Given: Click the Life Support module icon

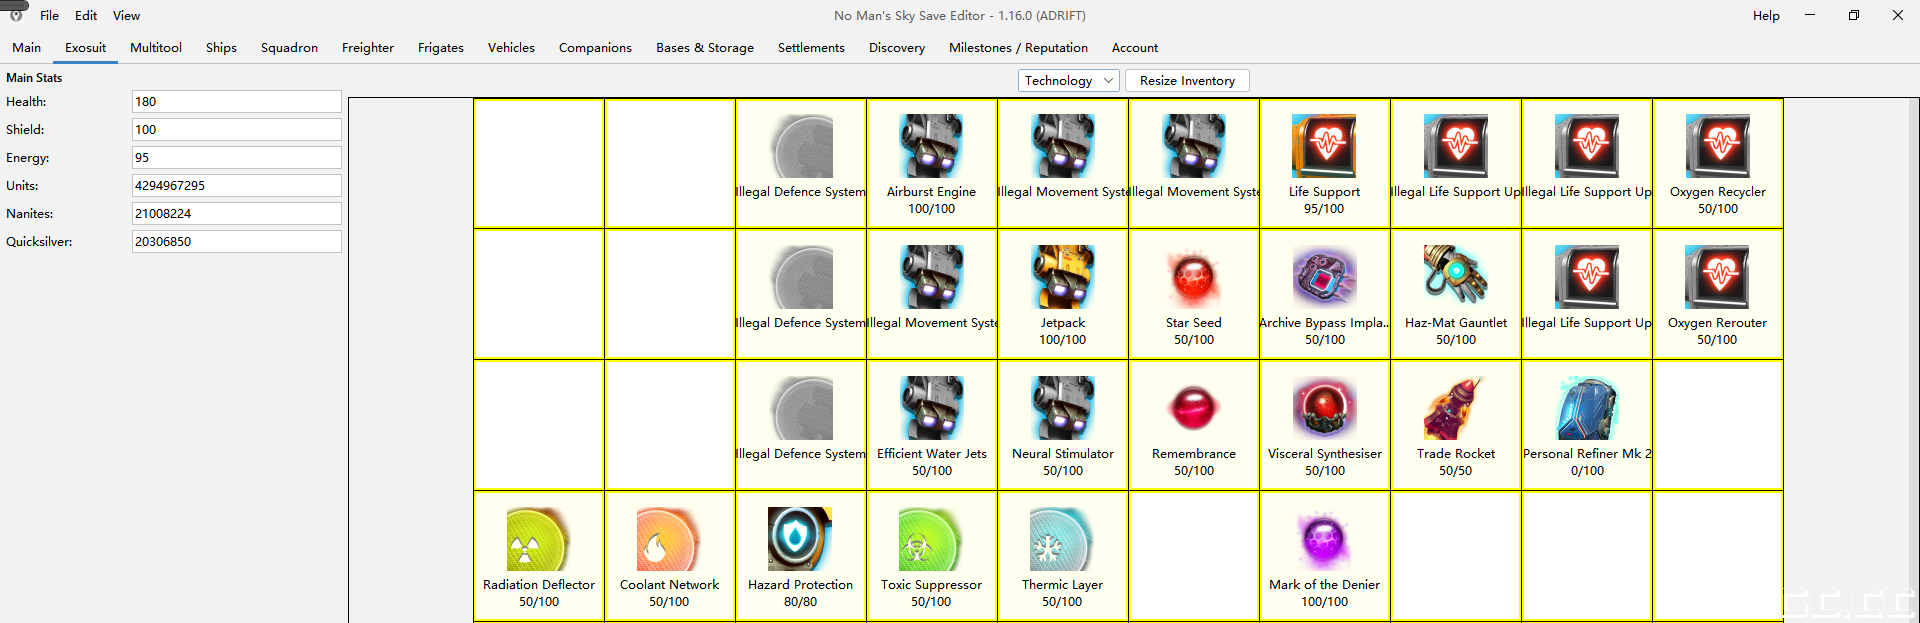Looking at the screenshot, I should pyautogui.click(x=1324, y=146).
